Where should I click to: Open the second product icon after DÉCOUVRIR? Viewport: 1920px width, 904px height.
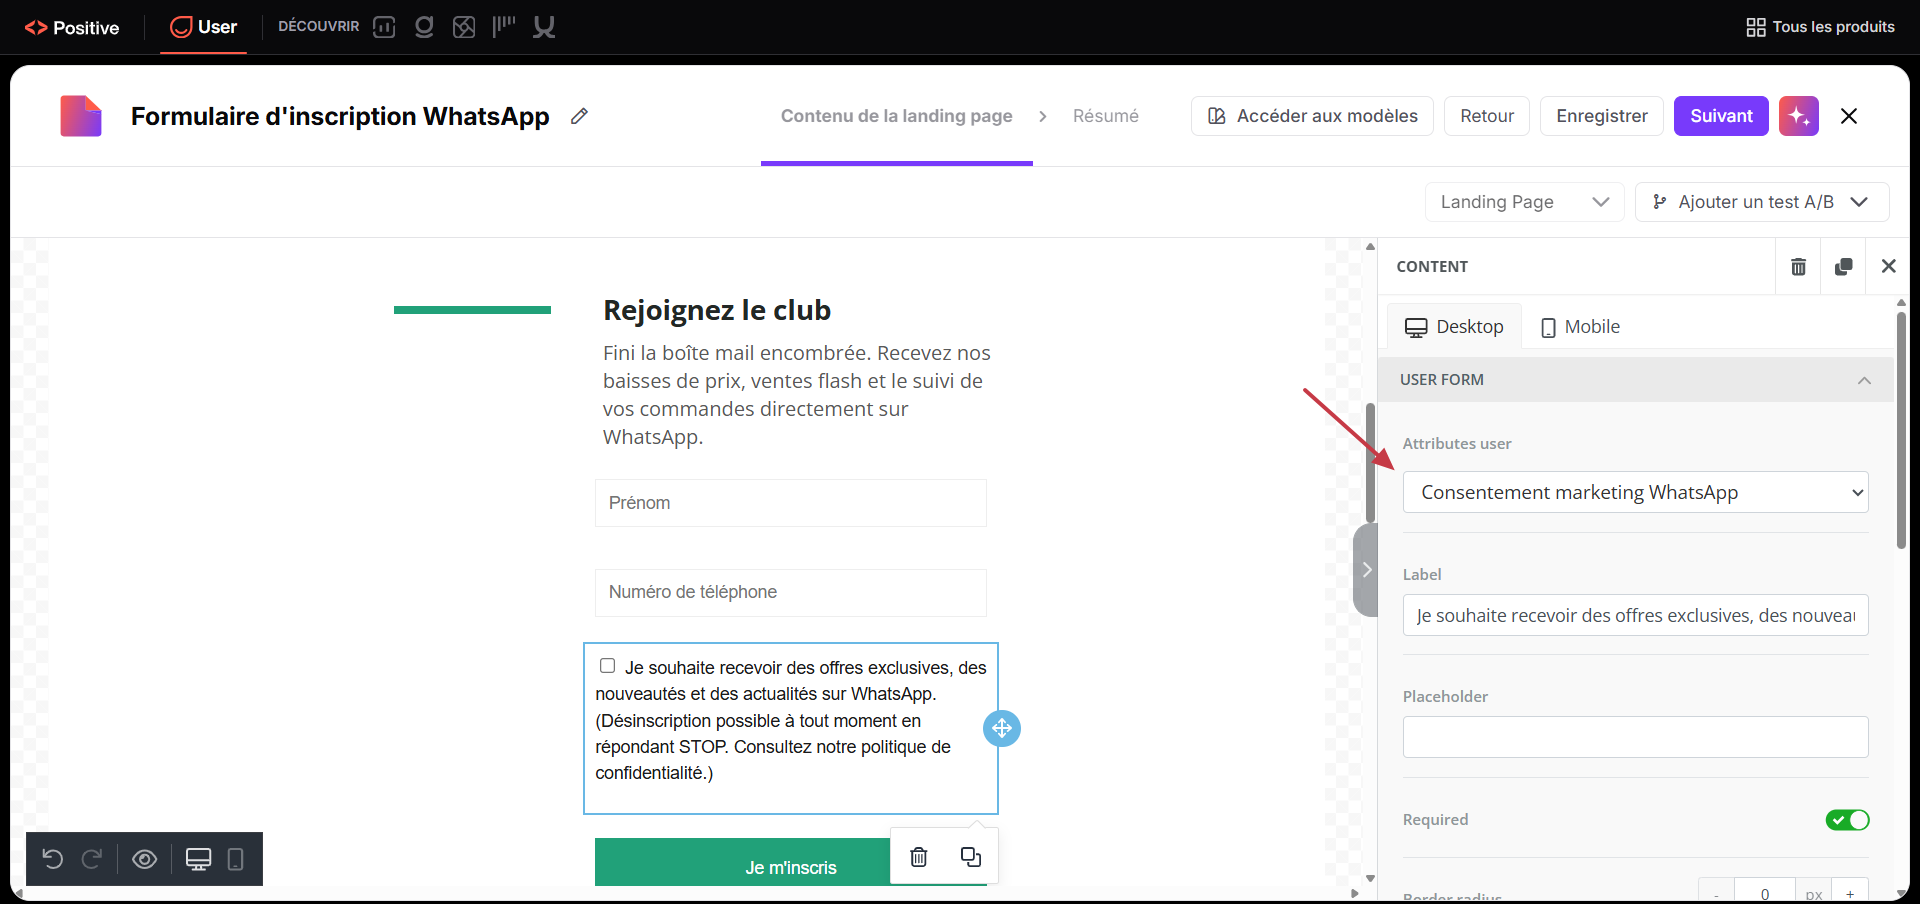pyautogui.click(x=424, y=27)
